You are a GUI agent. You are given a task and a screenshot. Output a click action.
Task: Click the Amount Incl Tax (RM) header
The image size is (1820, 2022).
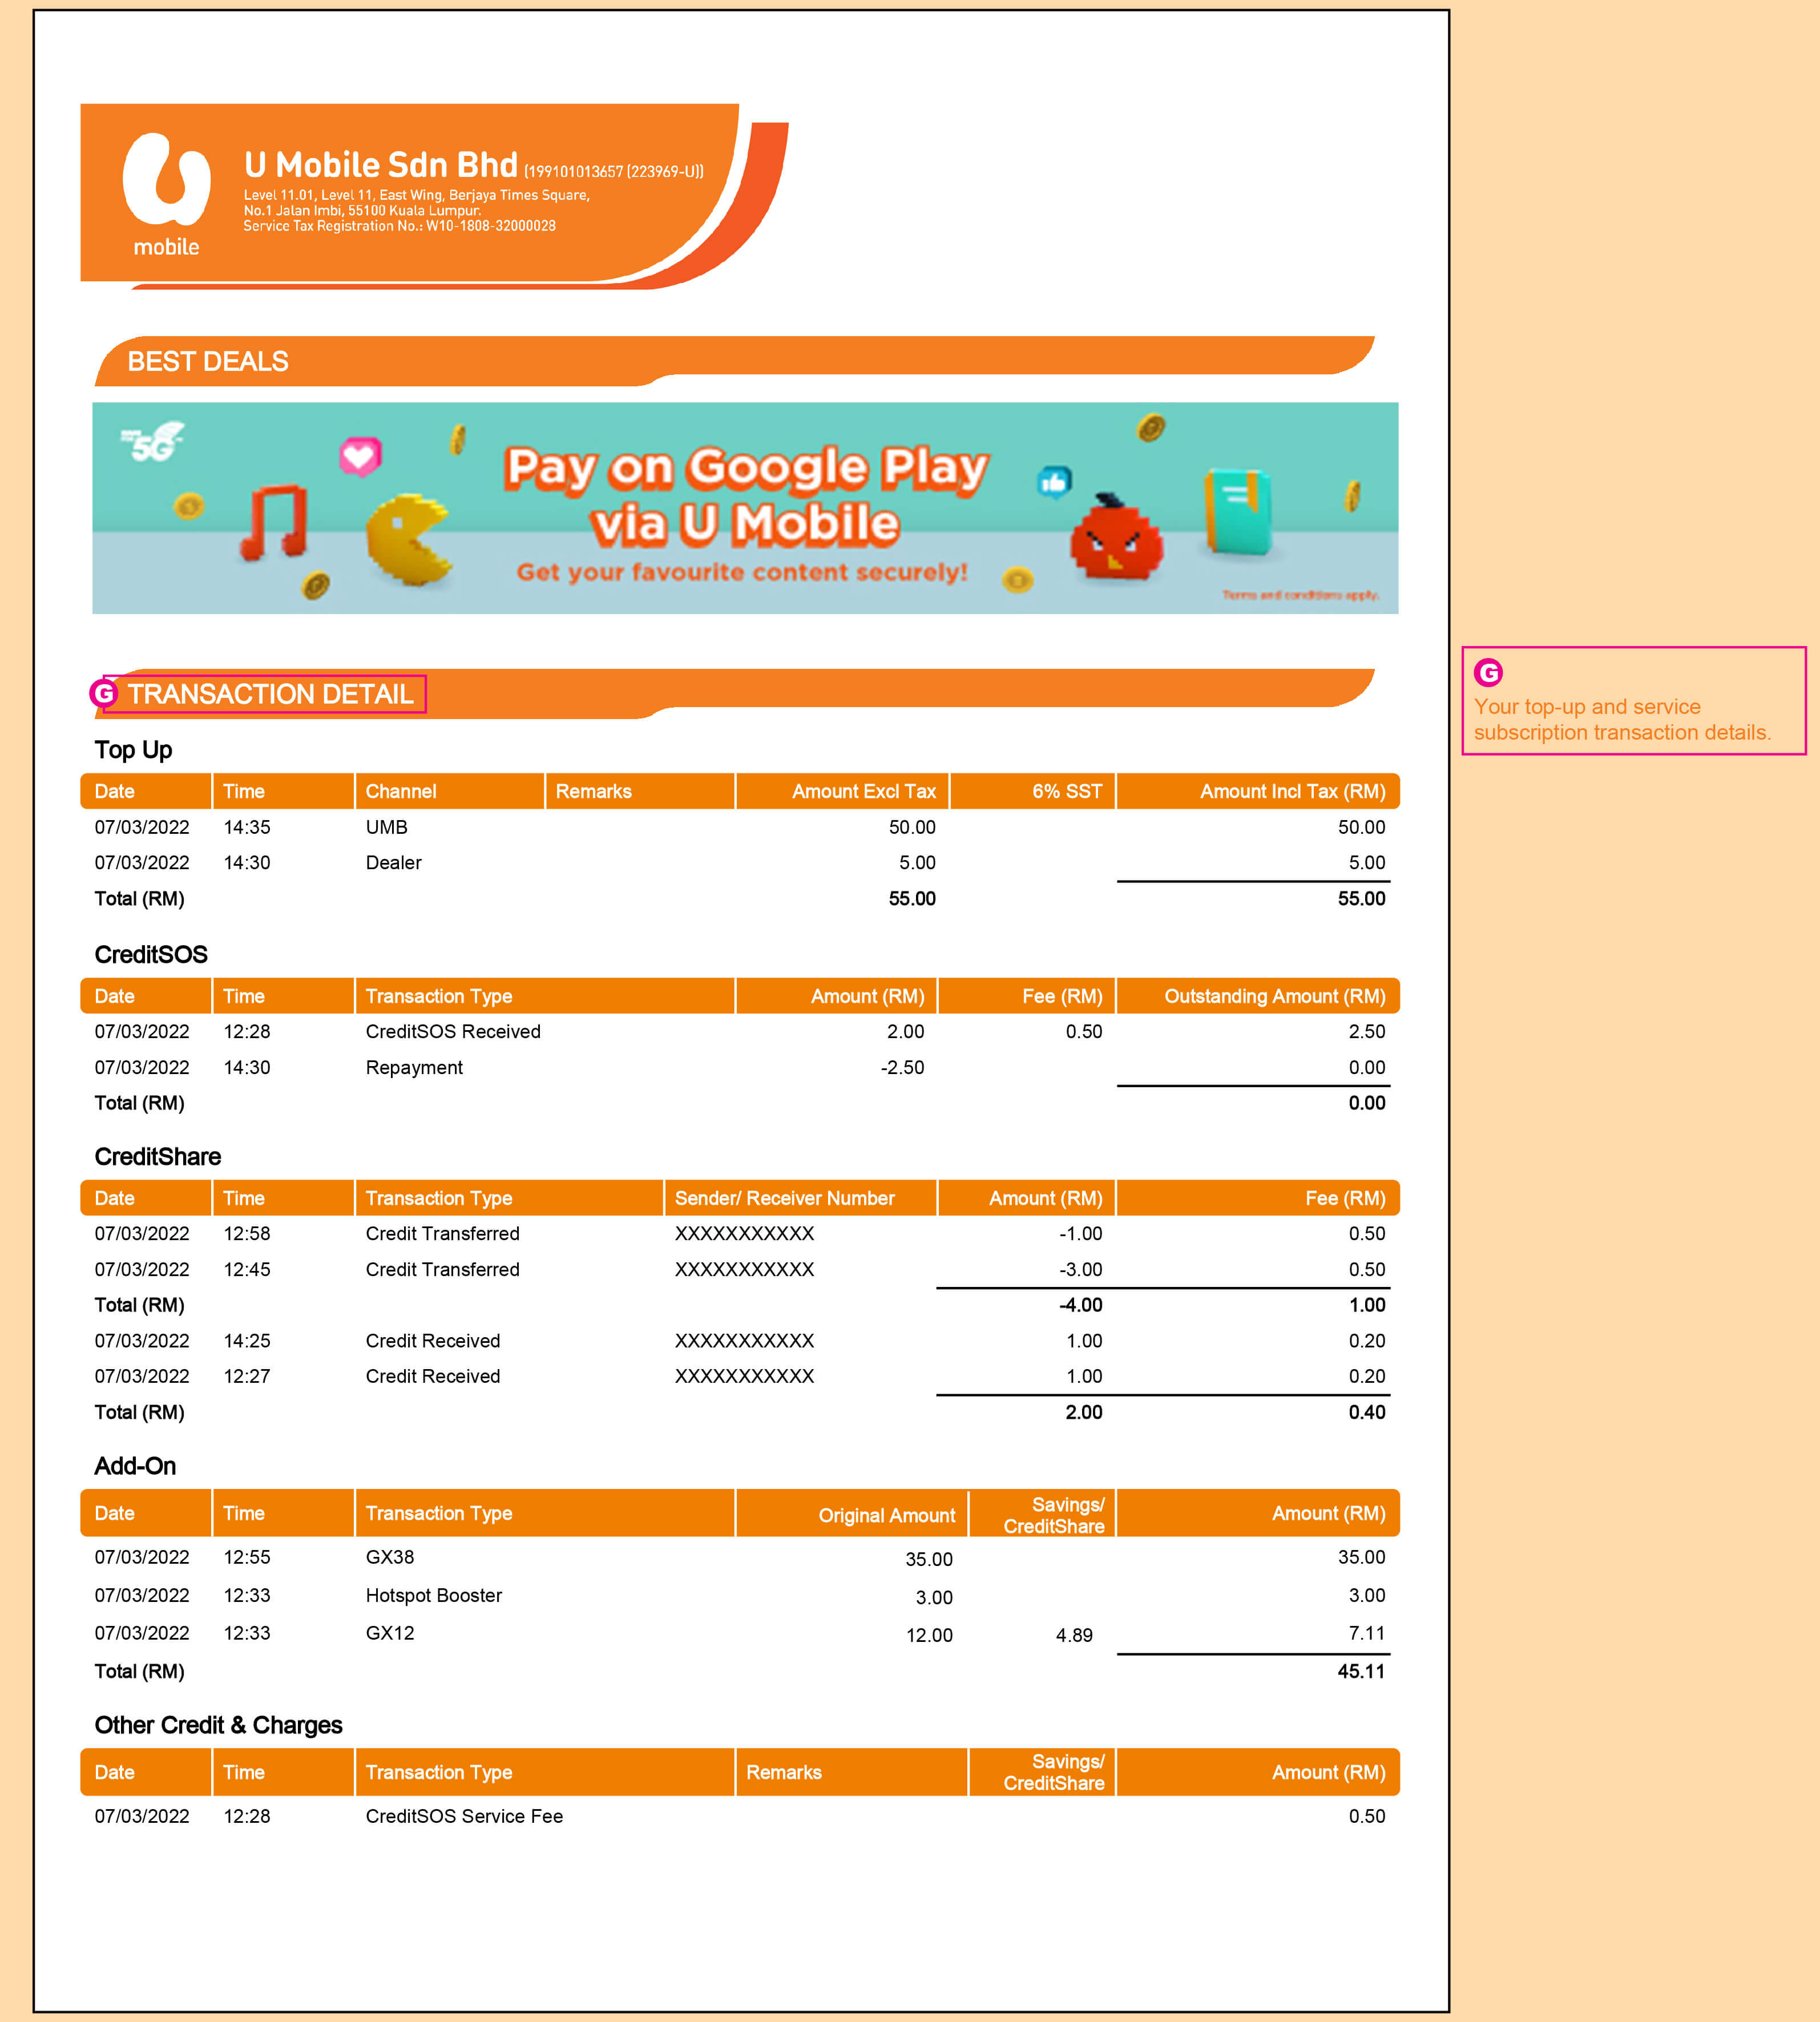1292,791
